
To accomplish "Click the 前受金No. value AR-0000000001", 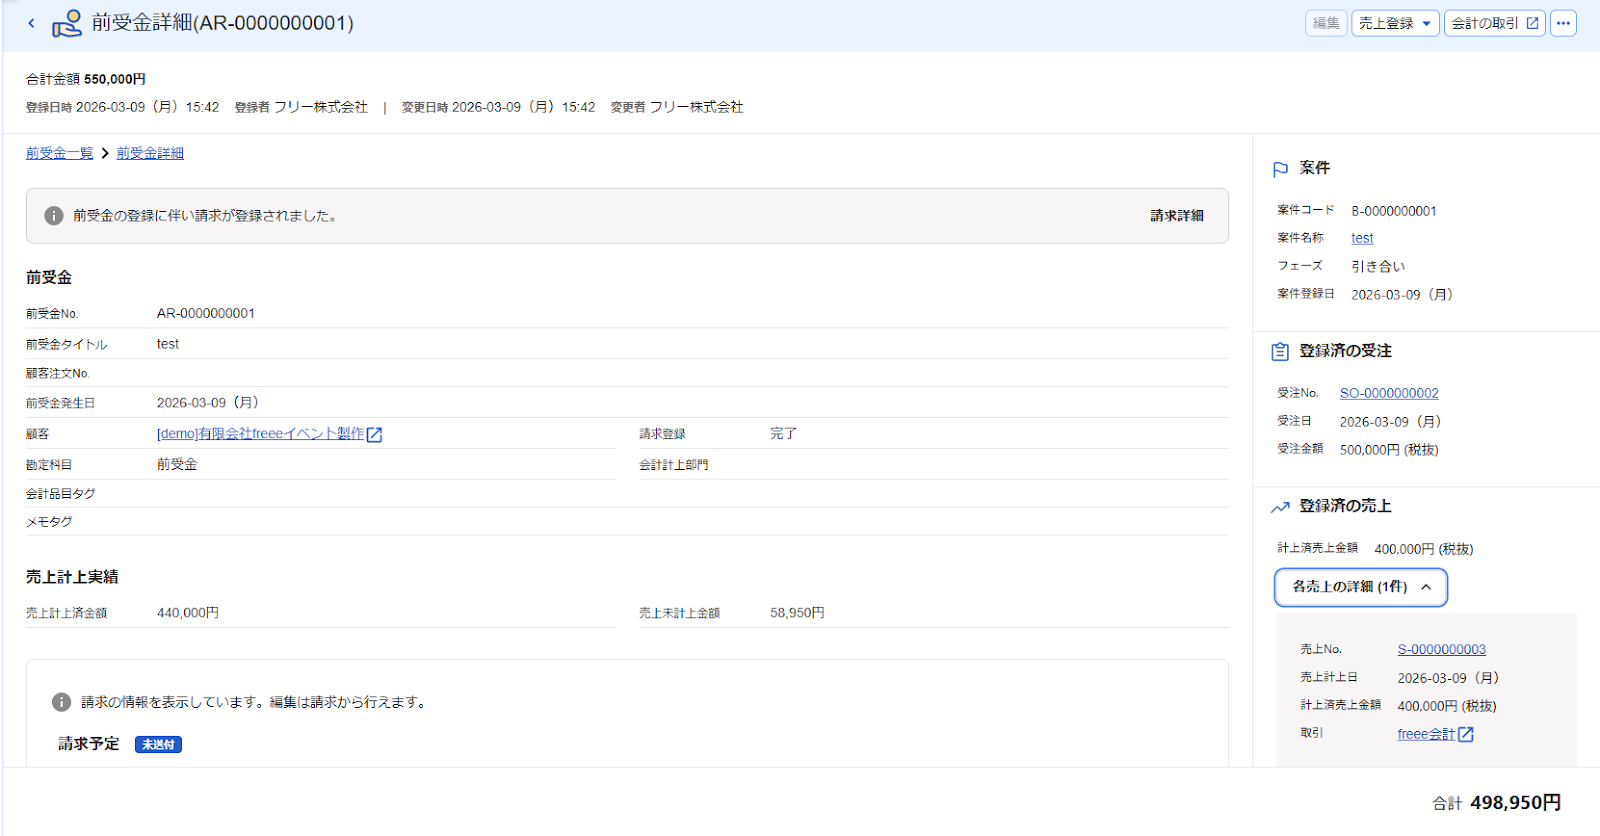I will pyautogui.click(x=206, y=313).
